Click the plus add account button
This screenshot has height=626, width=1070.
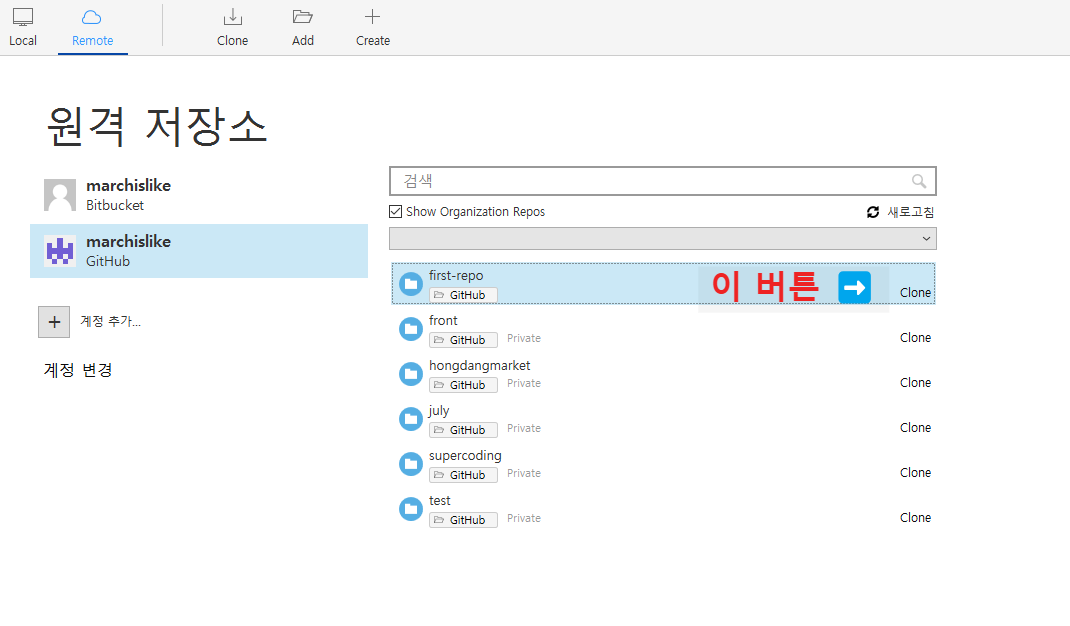[54, 322]
